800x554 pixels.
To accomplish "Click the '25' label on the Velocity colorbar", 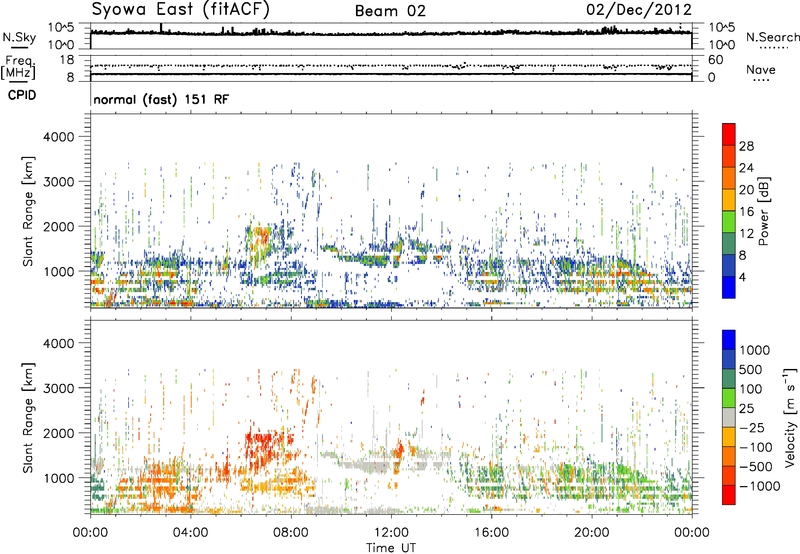I will (x=747, y=409).
